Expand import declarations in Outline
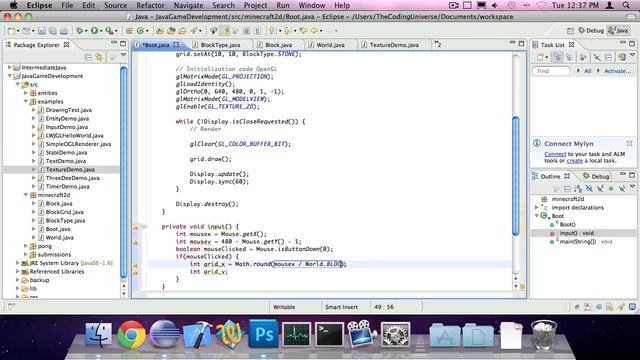 [x=537, y=207]
